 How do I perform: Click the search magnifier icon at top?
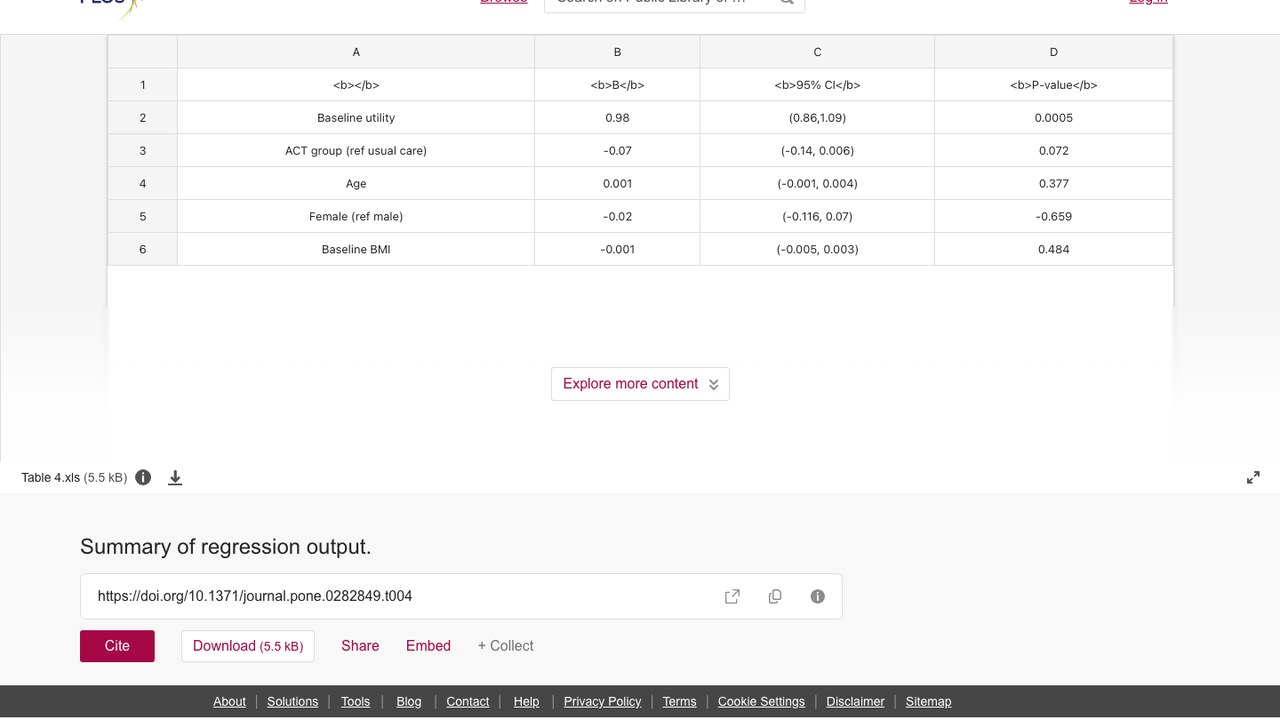pyautogui.click(x=786, y=2)
